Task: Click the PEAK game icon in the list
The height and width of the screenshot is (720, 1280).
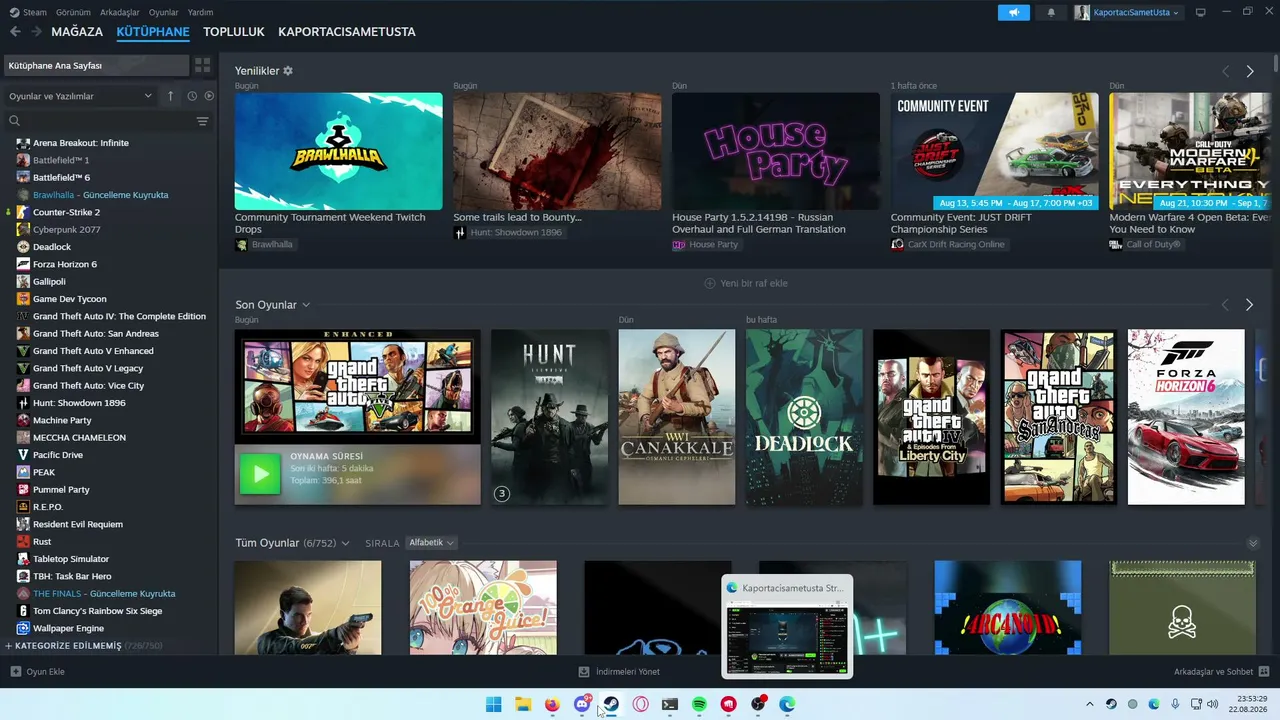Action: coord(23,472)
